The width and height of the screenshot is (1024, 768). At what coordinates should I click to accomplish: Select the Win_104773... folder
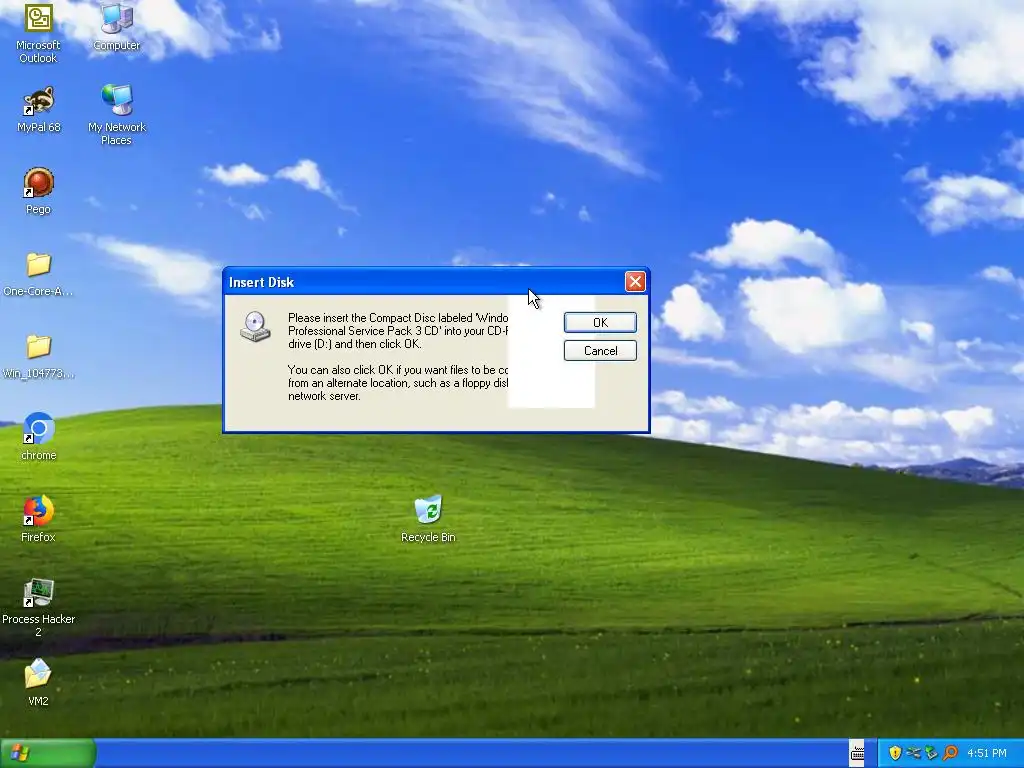tap(38, 356)
